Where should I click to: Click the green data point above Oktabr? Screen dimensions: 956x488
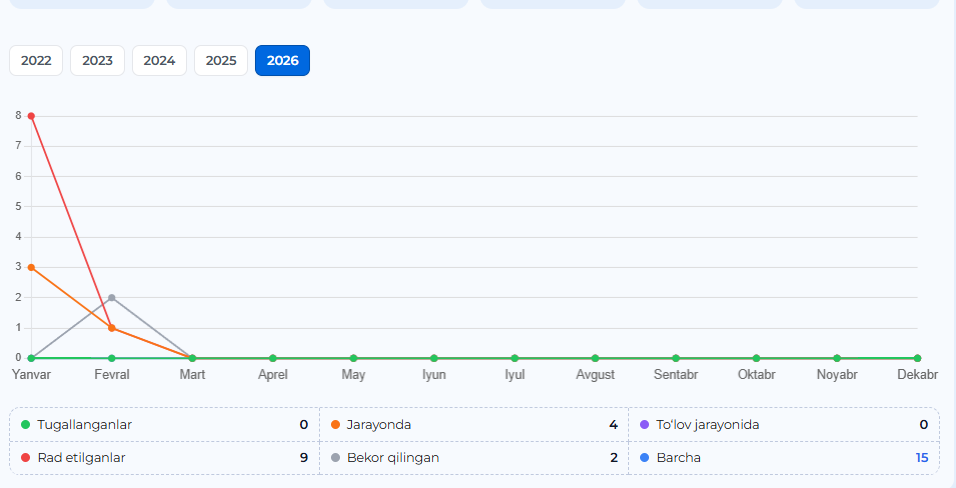pyautogui.click(x=756, y=358)
